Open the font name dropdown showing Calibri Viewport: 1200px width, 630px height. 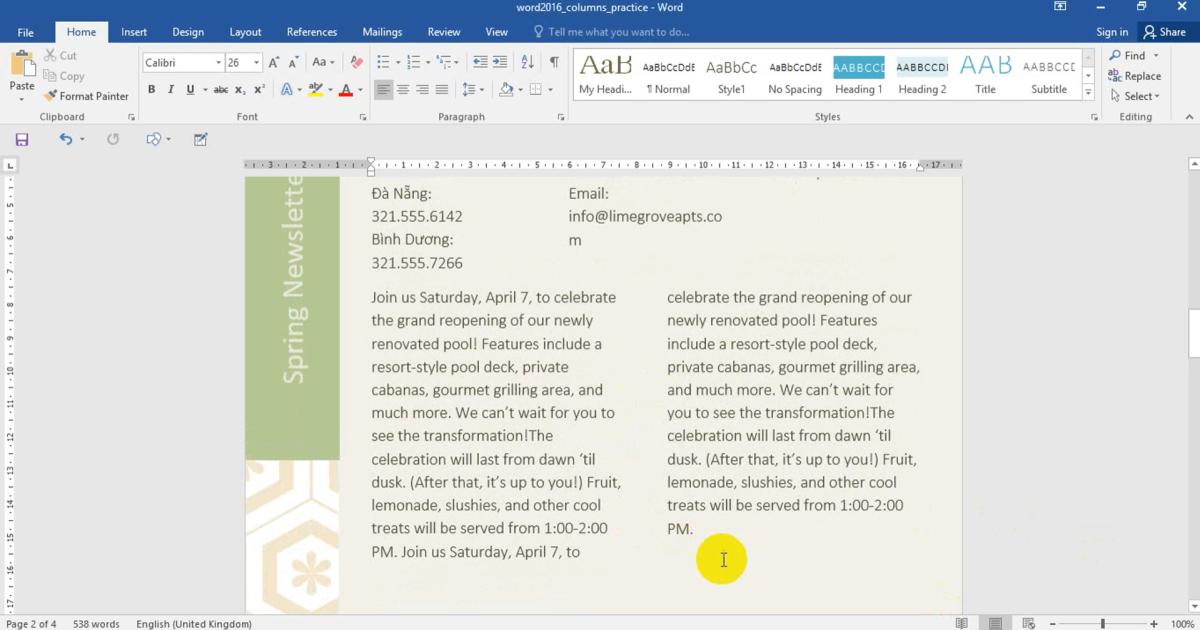coord(218,63)
